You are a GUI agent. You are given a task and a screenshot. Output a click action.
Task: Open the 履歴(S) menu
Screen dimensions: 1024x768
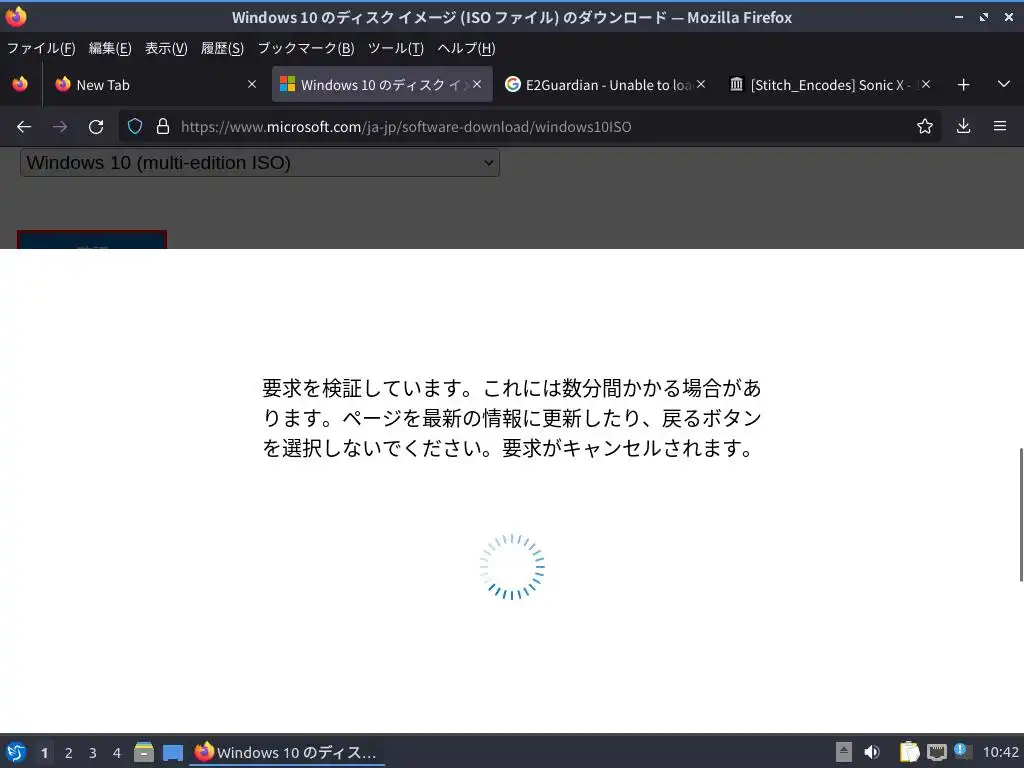[222, 48]
